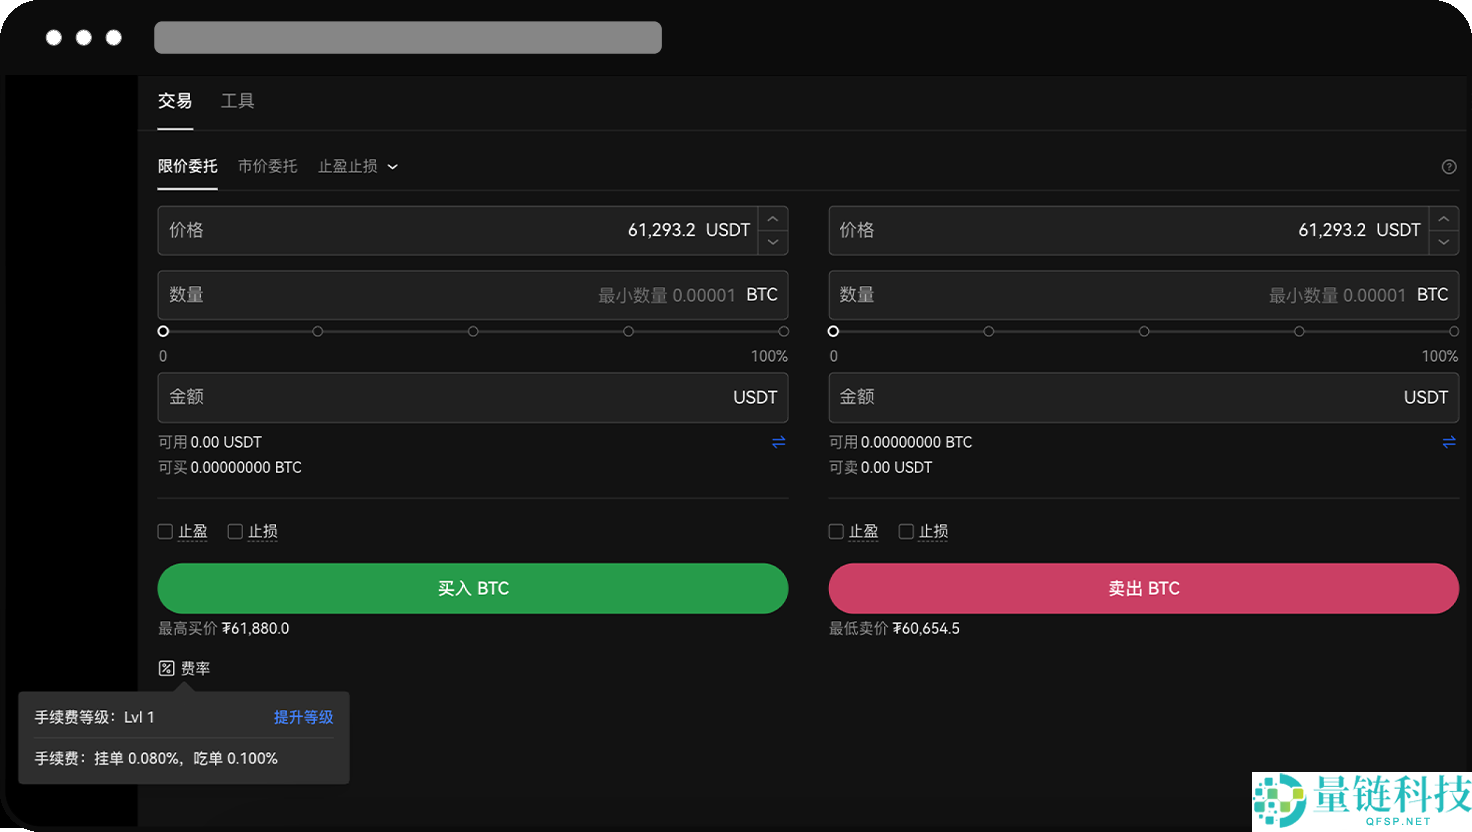This screenshot has width=1472, height=832.
Task: Select the 限价委托 order tab
Action: (x=187, y=165)
